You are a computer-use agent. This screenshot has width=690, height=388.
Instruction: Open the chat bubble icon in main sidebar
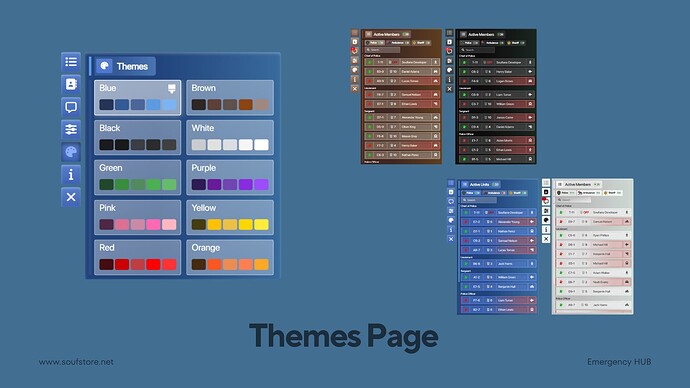pos(71,107)
